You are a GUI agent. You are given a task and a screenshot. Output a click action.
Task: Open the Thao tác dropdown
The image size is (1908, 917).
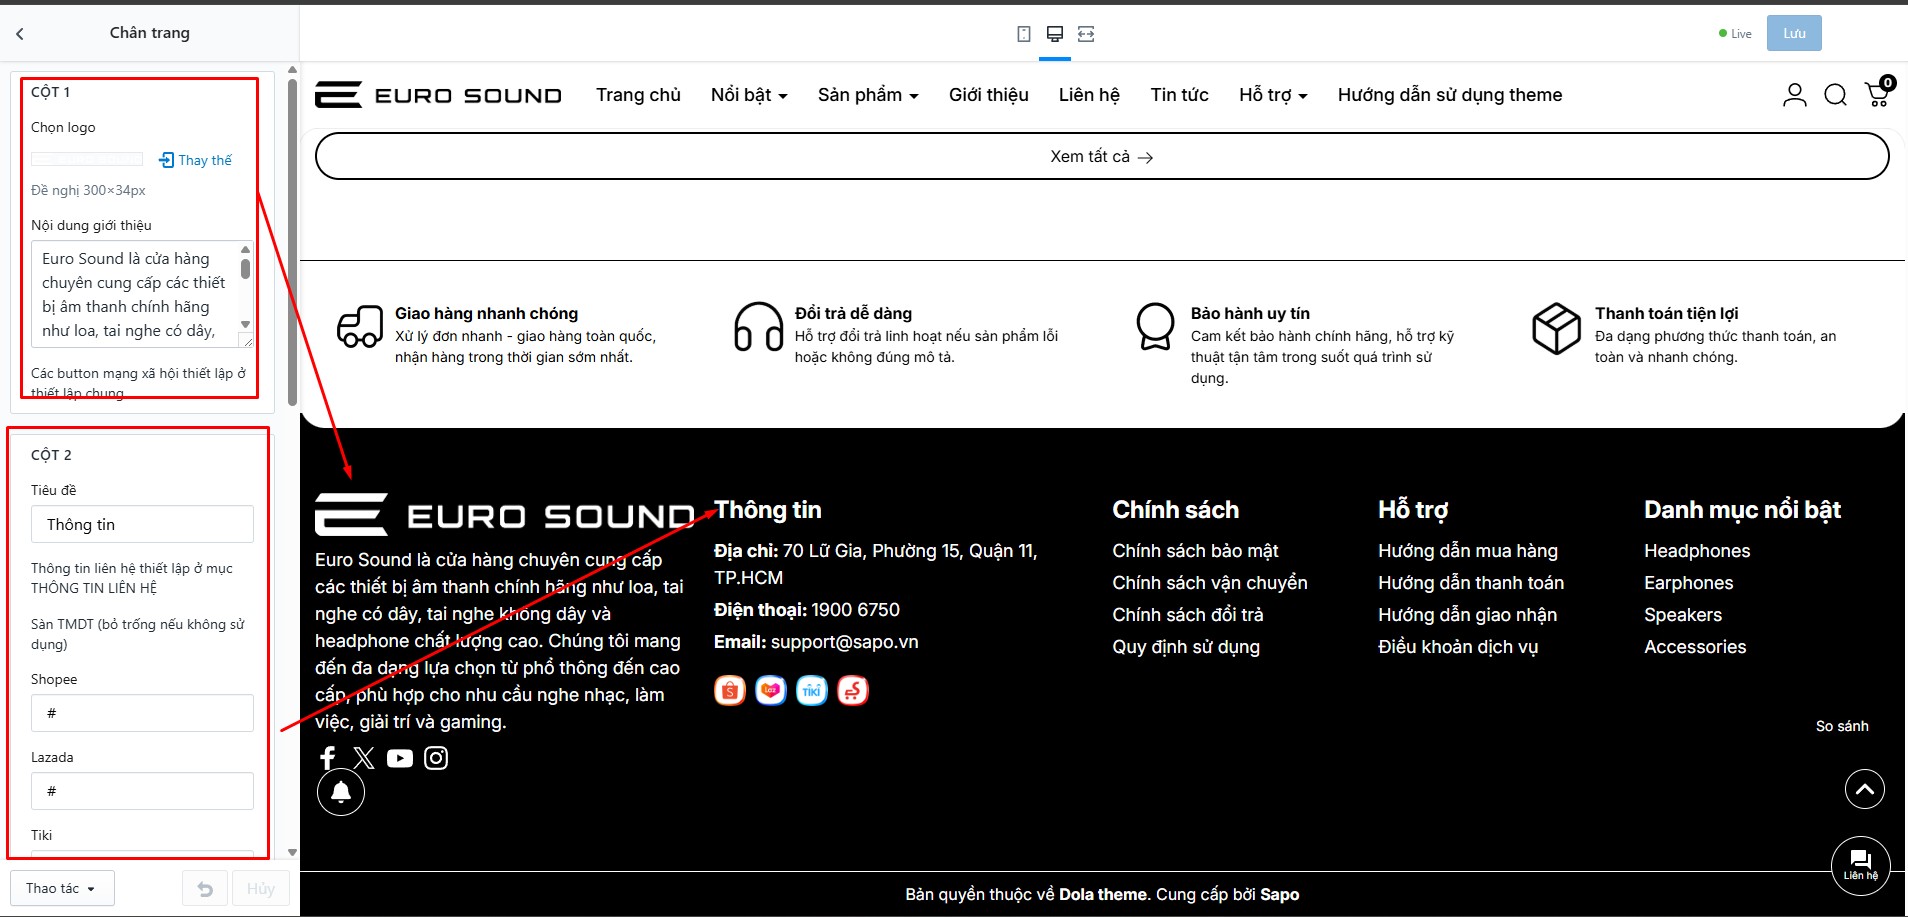(62, 888)
